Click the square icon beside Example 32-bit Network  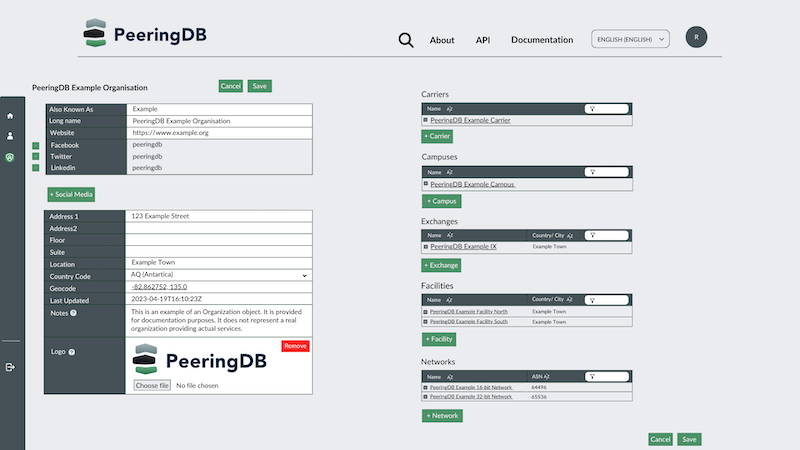click(426, 397)
